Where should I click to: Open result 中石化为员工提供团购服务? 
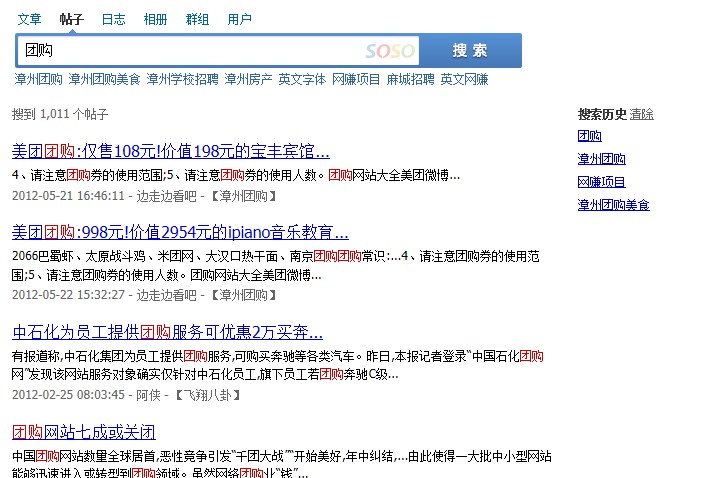click(x=168, y=332)
